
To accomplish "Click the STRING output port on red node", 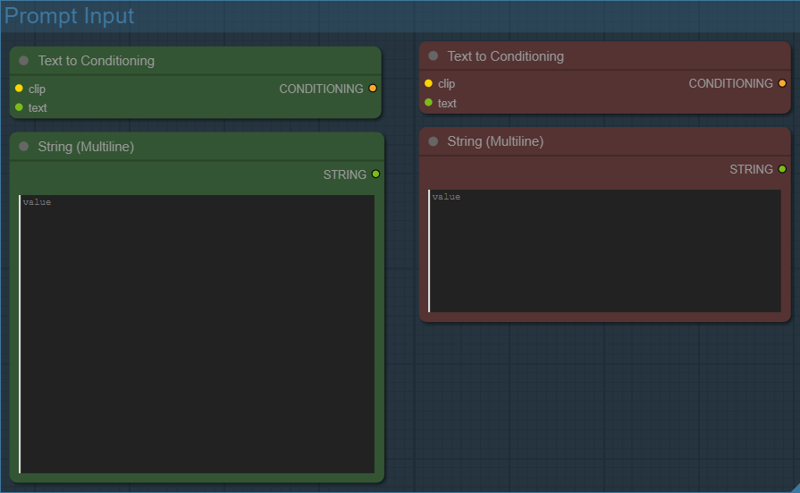I will pyautogui.click(x=782, y=170).
